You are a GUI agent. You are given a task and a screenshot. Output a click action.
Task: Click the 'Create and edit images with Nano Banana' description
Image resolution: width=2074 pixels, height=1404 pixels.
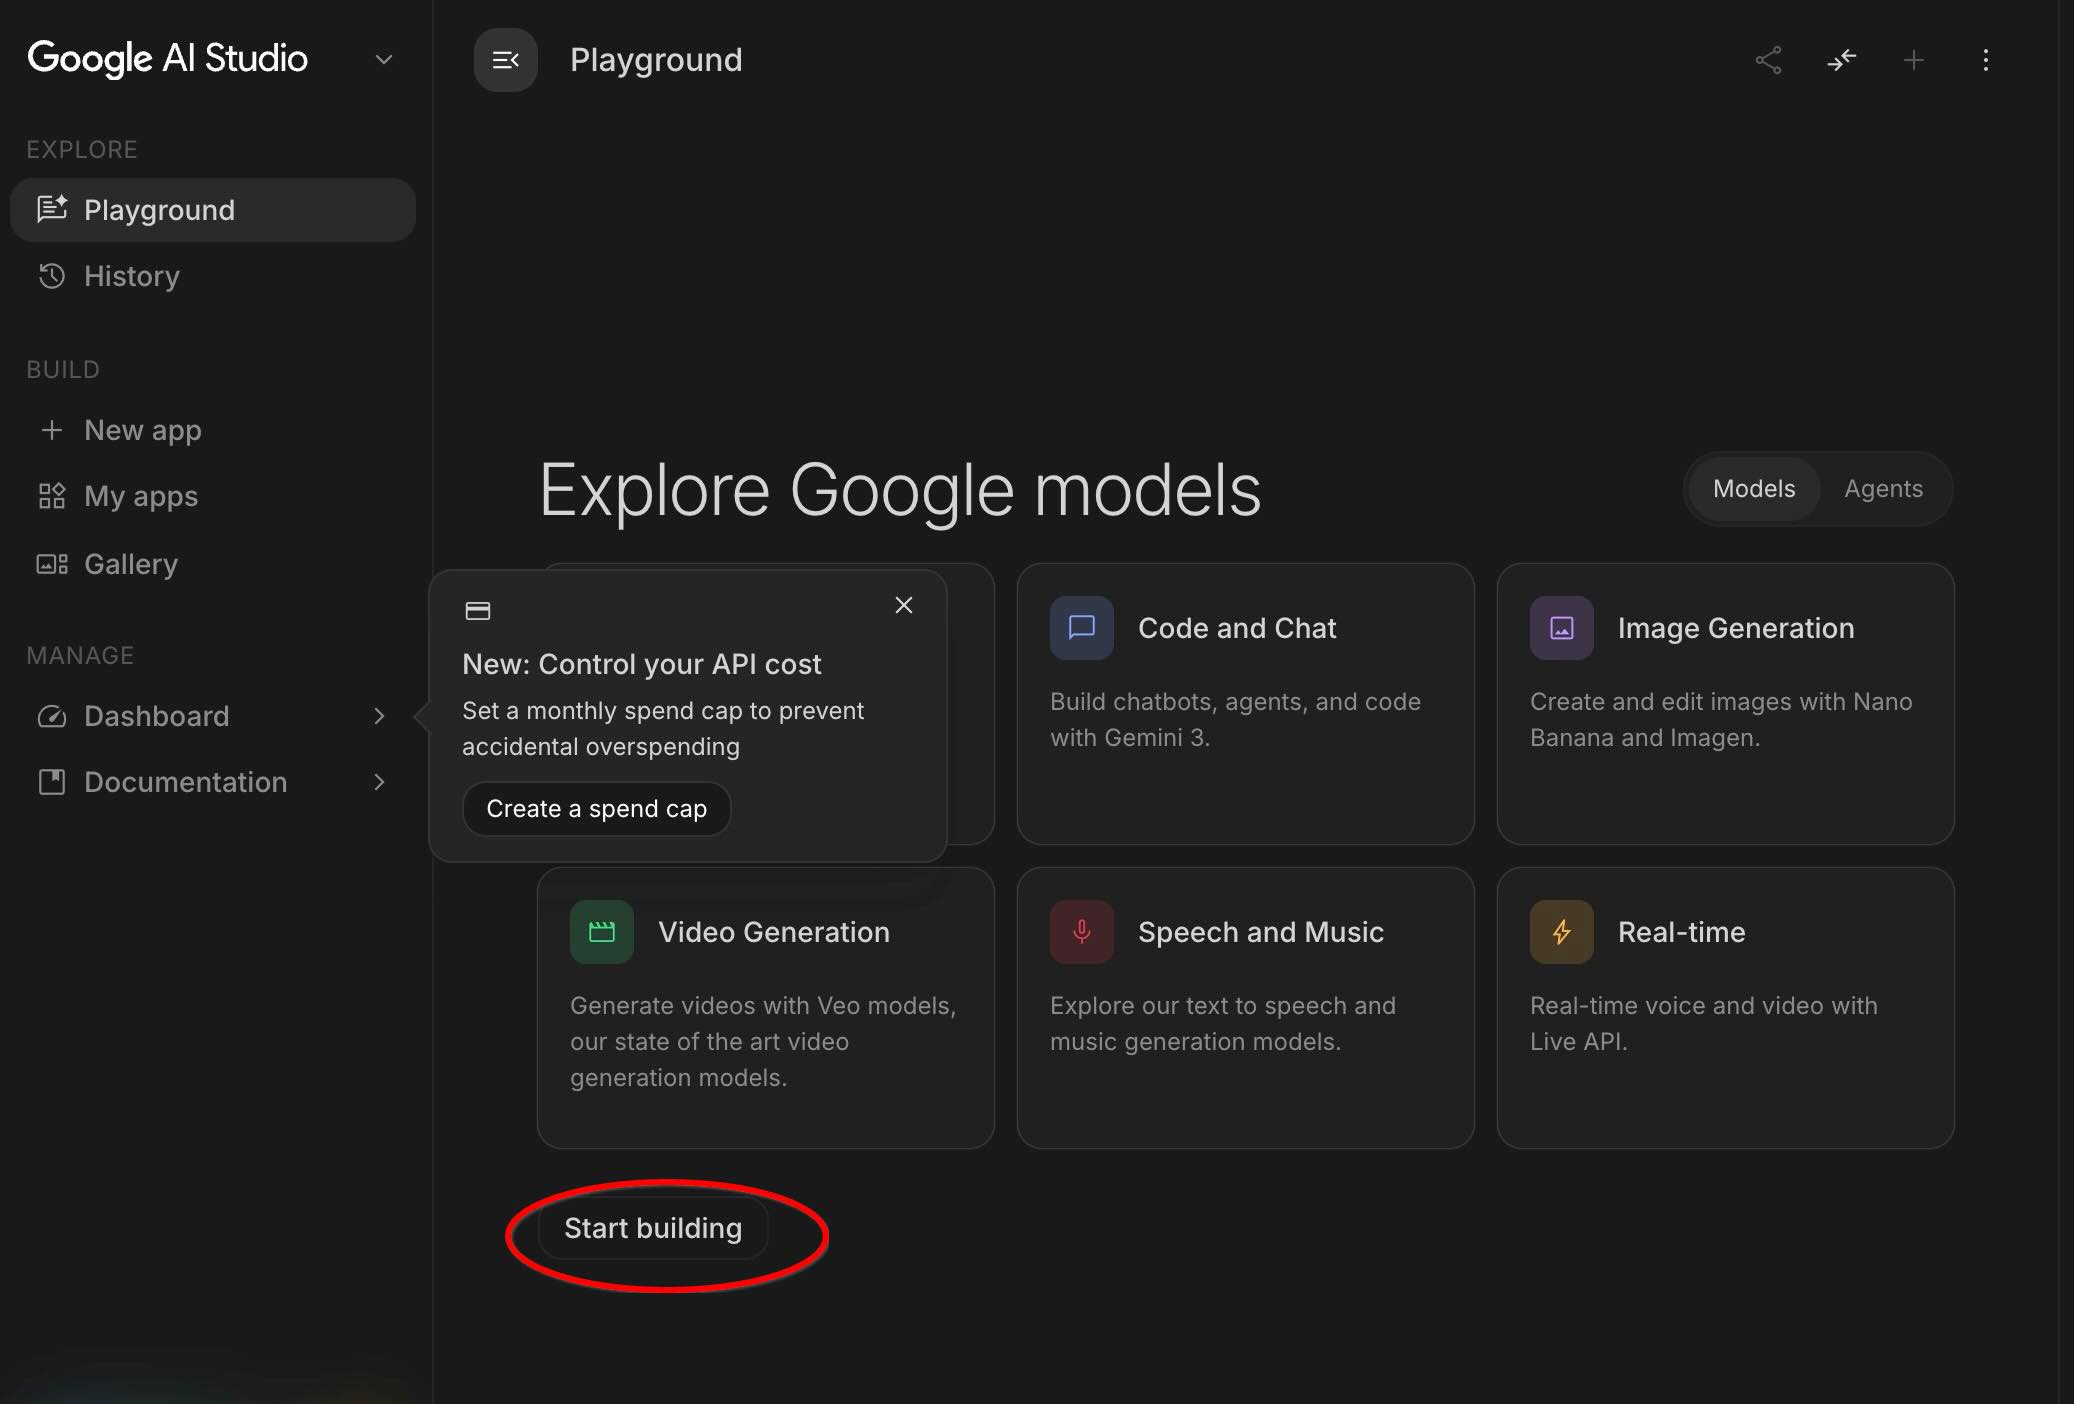click(1721, 720)
